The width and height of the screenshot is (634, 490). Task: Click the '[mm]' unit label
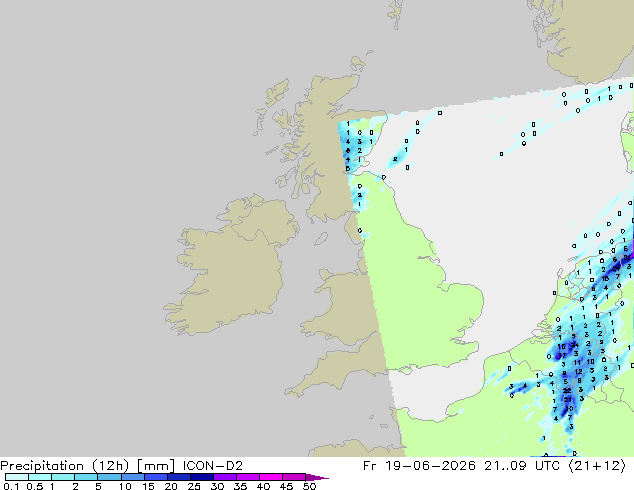point(156,466)
